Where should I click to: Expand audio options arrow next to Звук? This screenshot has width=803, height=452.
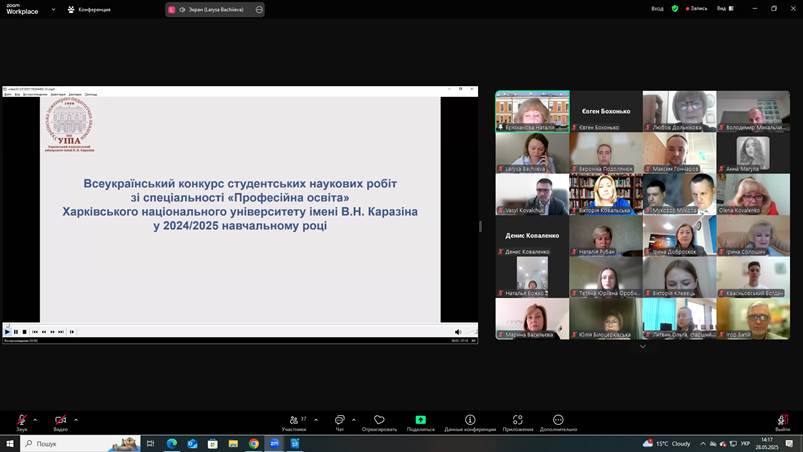[35, 419]
